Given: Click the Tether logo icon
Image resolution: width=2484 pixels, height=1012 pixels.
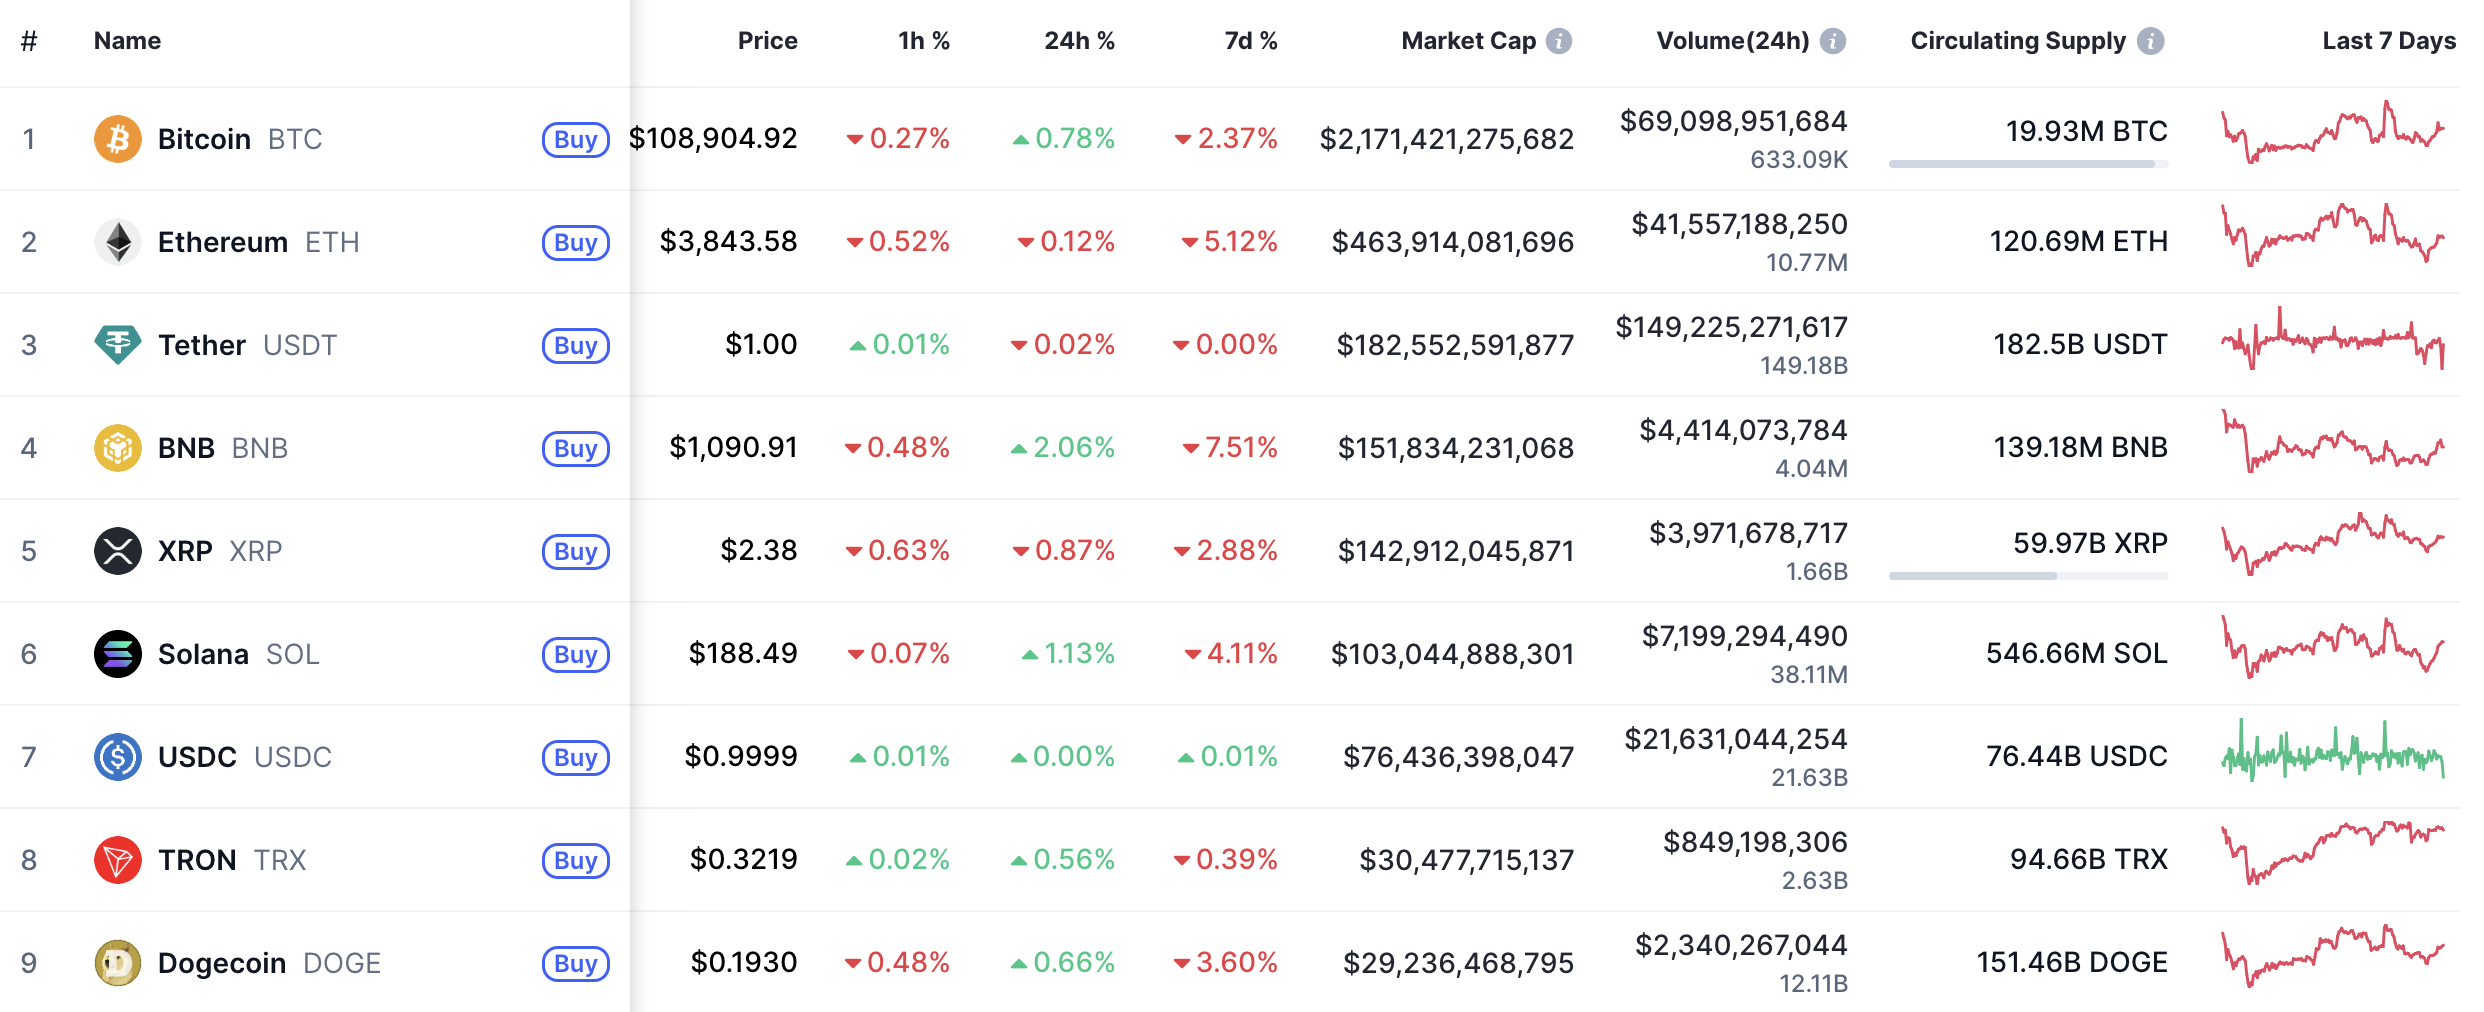Looking at the screenshot, I should [x=117, y=345].
